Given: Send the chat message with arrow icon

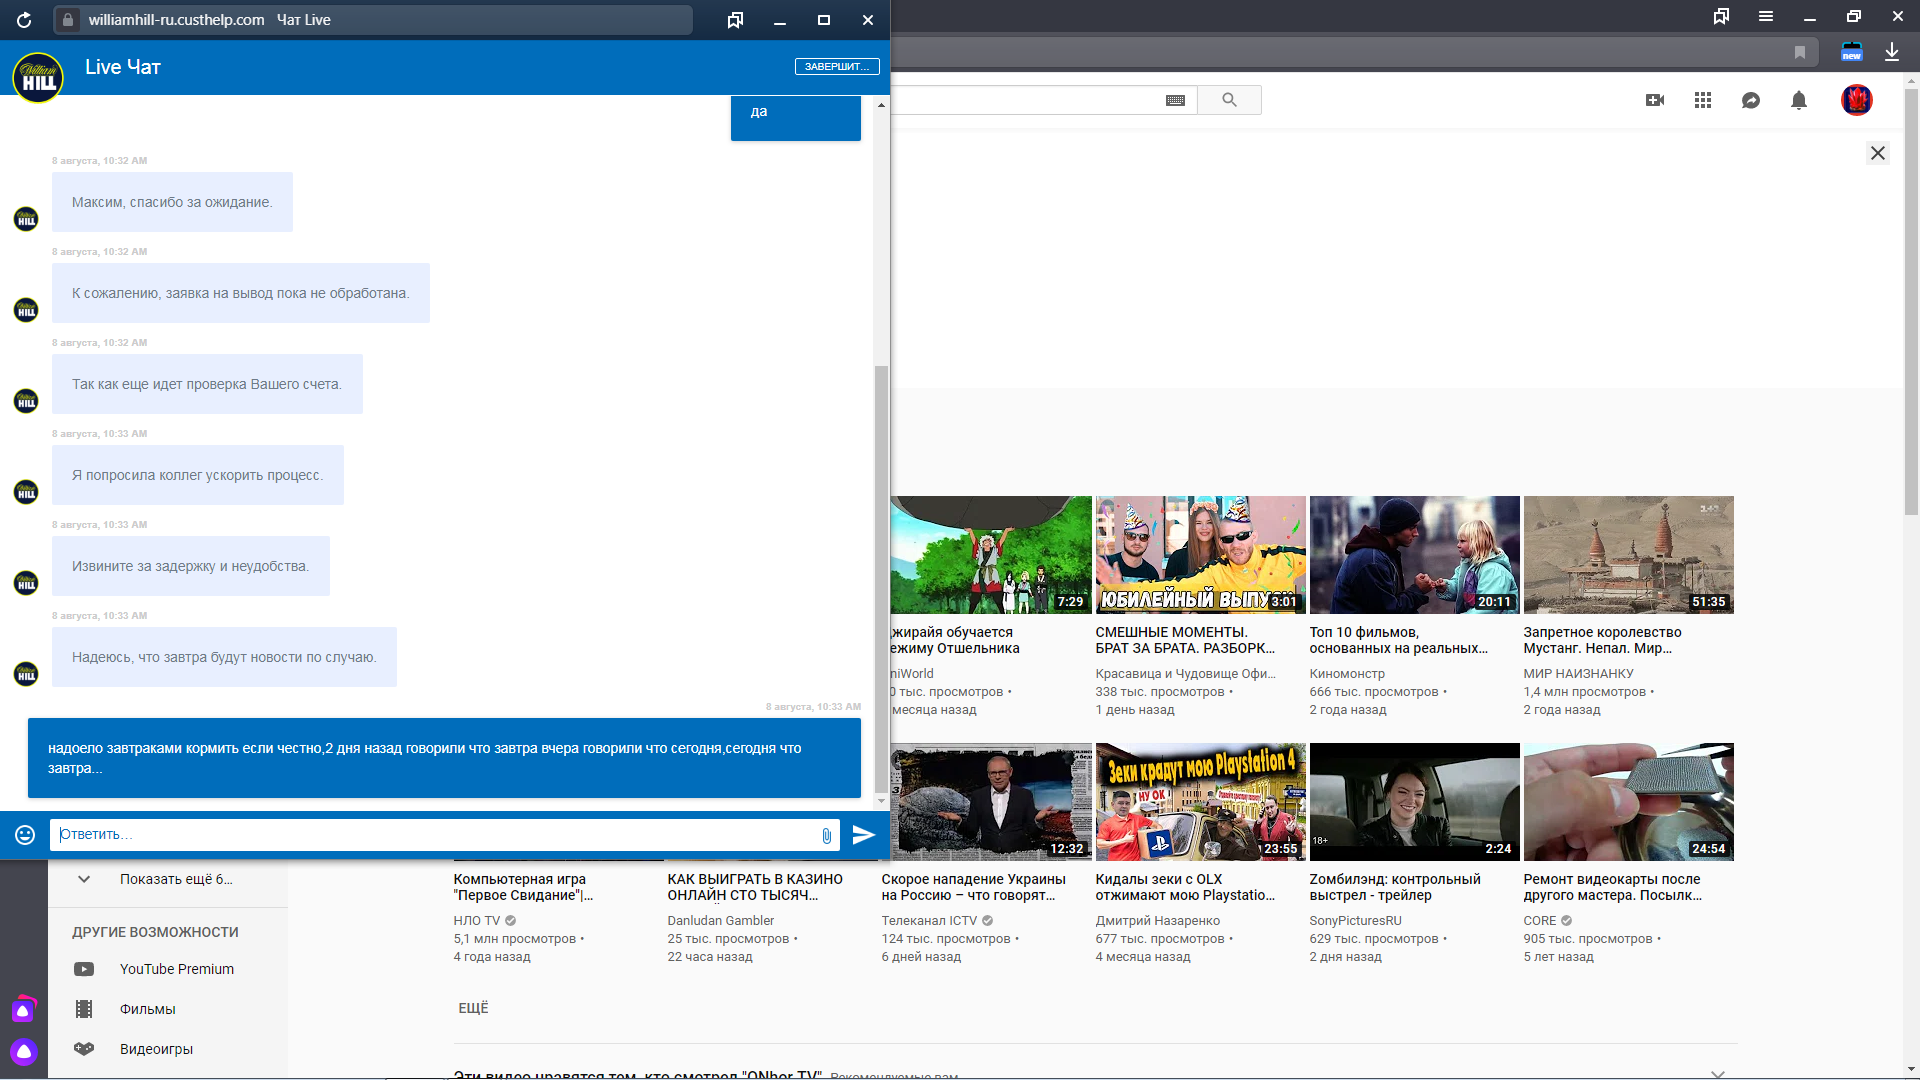Looking at the screenshot, I should tap(864, 835).
